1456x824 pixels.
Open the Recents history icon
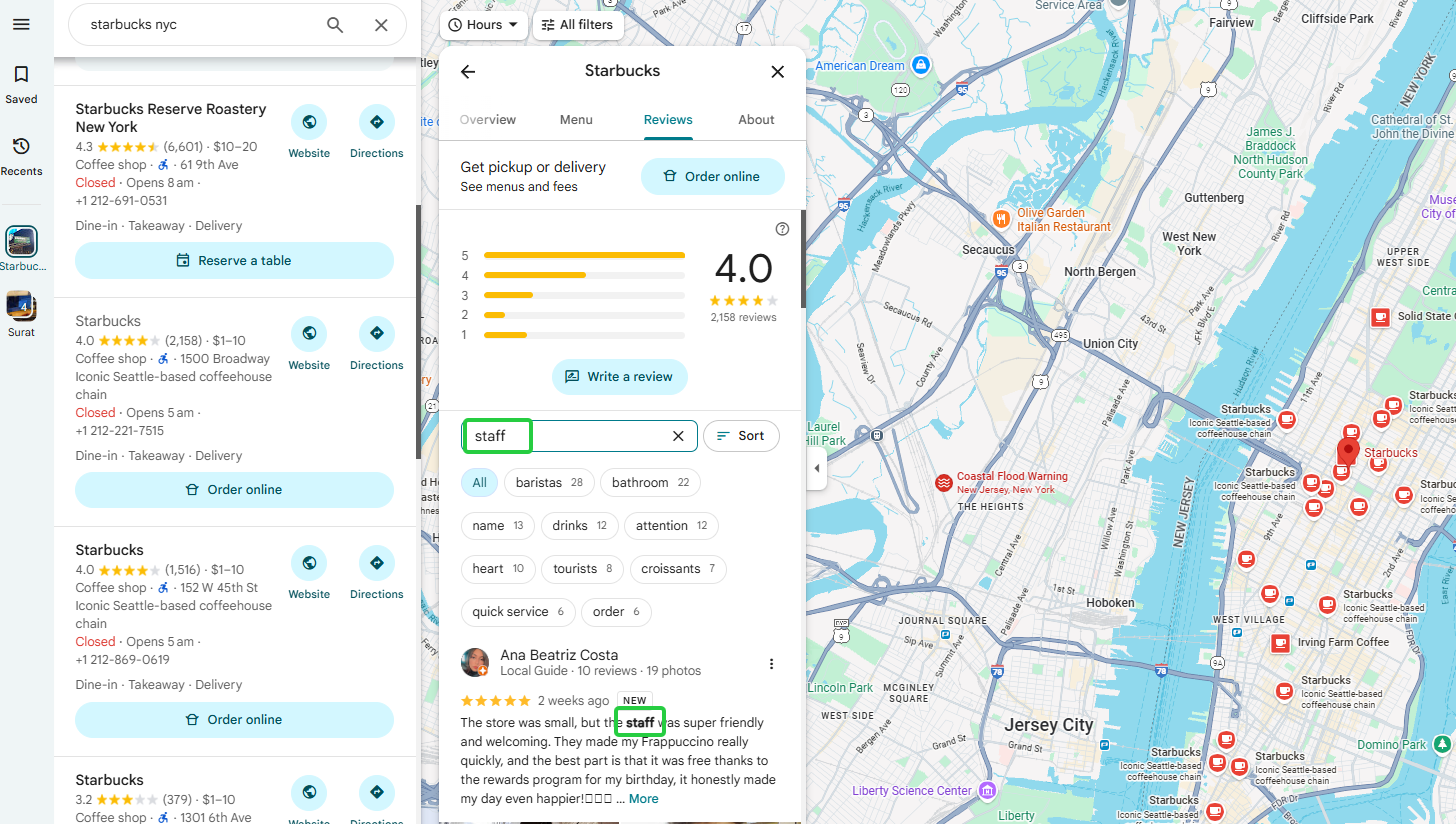[21, 147]
